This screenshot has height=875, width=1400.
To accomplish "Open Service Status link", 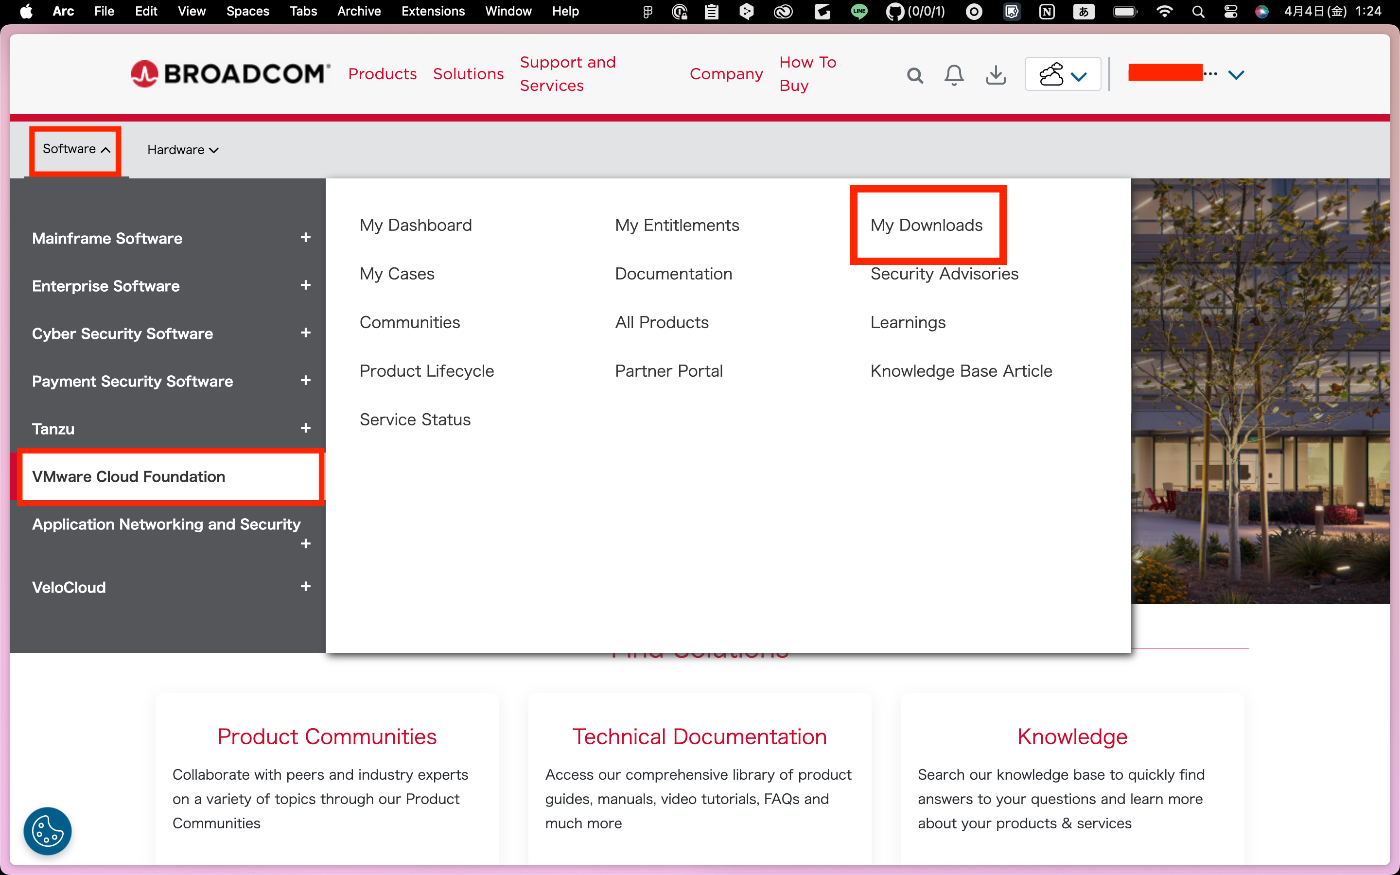I will (x=415, y=420).
